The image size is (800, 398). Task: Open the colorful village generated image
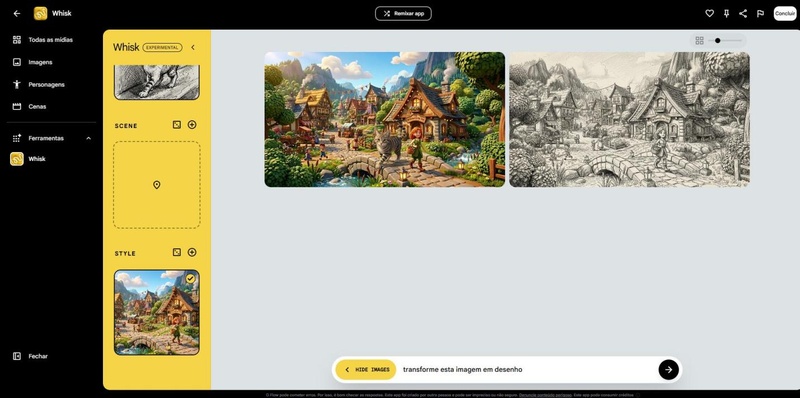pos(385,119)
